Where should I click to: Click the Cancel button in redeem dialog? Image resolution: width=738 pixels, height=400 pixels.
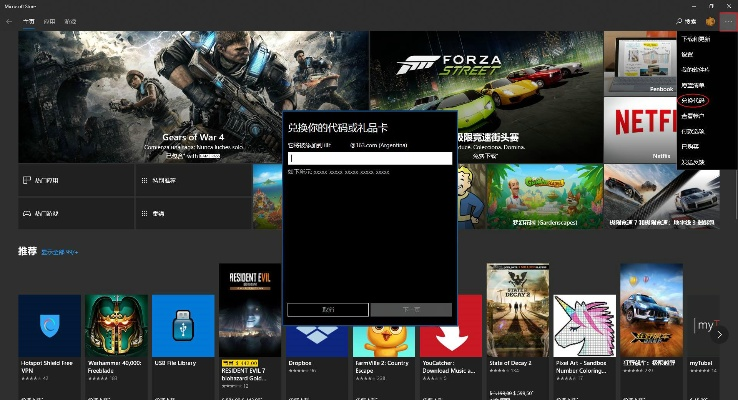pyautogui.click(x=328, y=310)
